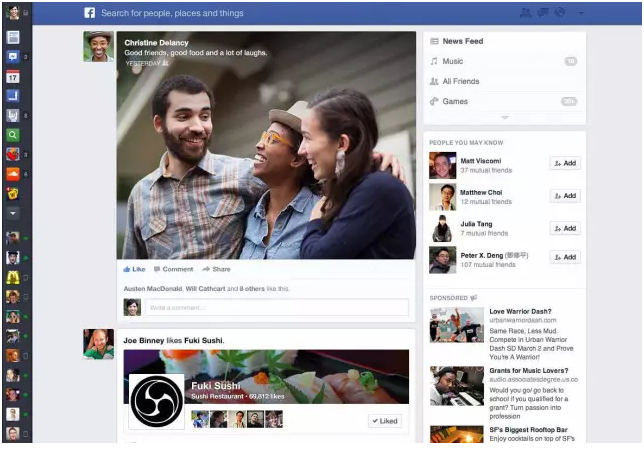Add Peter X. Deng as a friend
The image size is (644, 463).
pos(565,257)
